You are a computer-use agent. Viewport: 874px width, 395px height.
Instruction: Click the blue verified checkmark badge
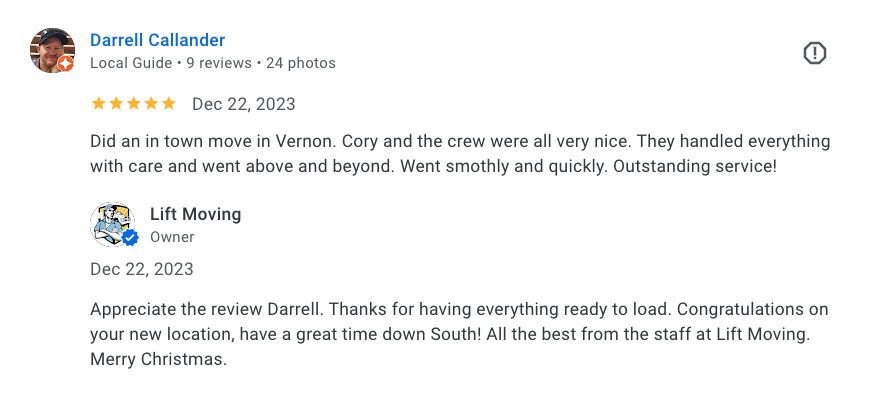(130, 238)
